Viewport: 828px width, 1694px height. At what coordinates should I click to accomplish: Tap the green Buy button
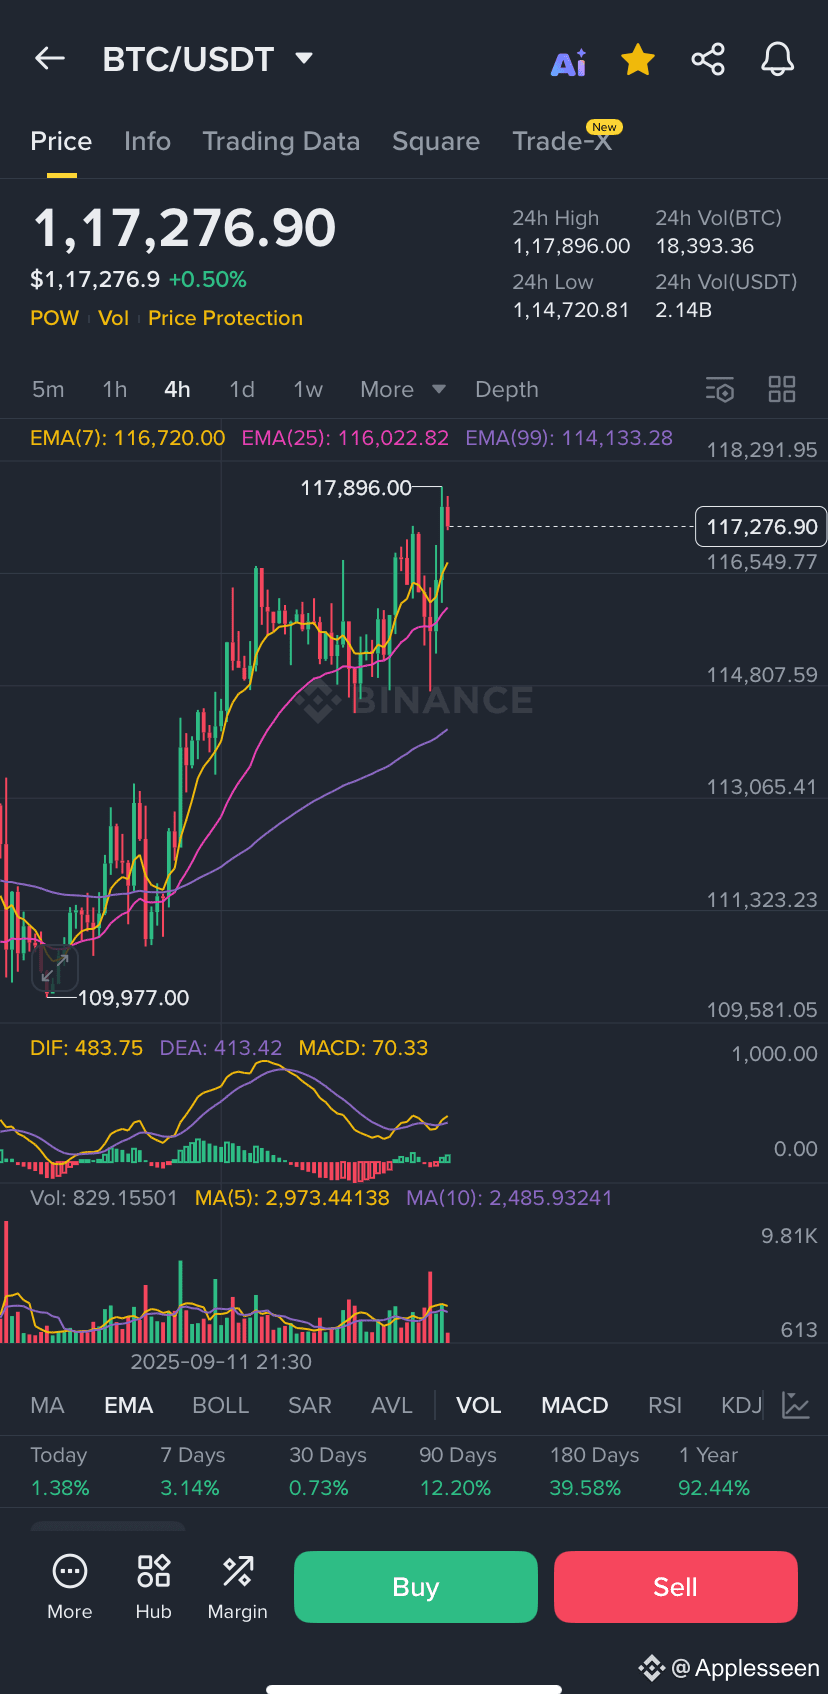416,1587
